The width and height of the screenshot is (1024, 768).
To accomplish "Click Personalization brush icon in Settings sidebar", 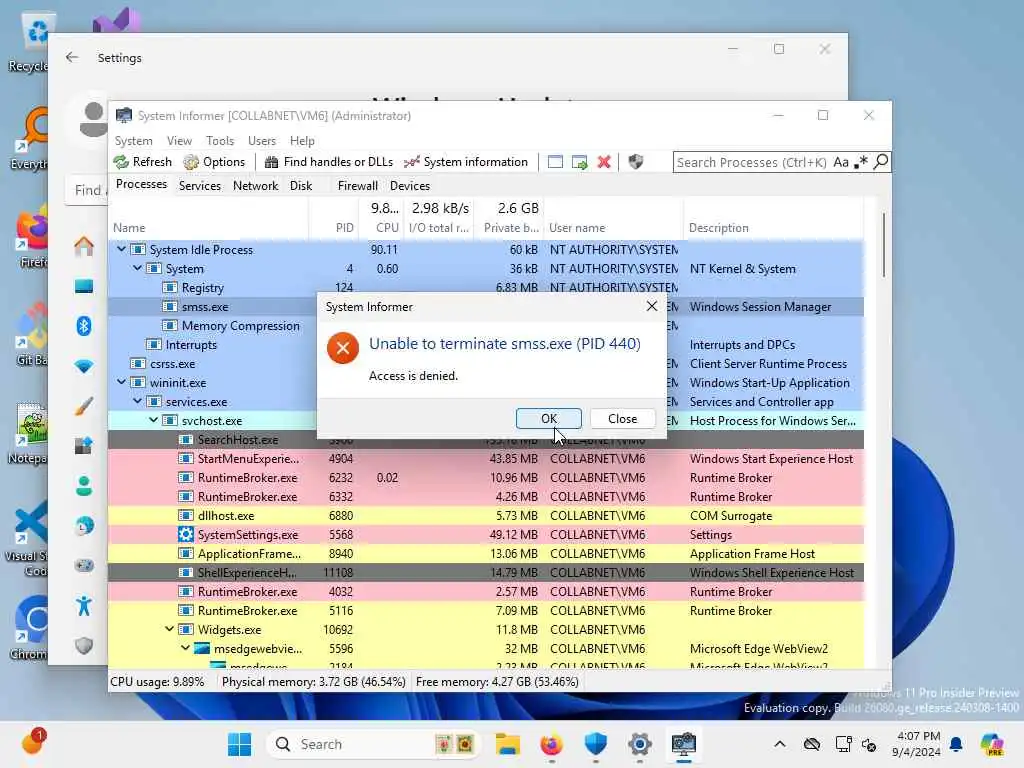I will 84,406.
